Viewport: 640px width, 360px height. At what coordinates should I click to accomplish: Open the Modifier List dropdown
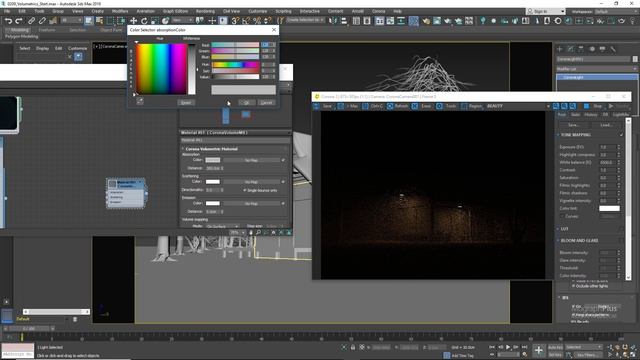coord(596,69)
